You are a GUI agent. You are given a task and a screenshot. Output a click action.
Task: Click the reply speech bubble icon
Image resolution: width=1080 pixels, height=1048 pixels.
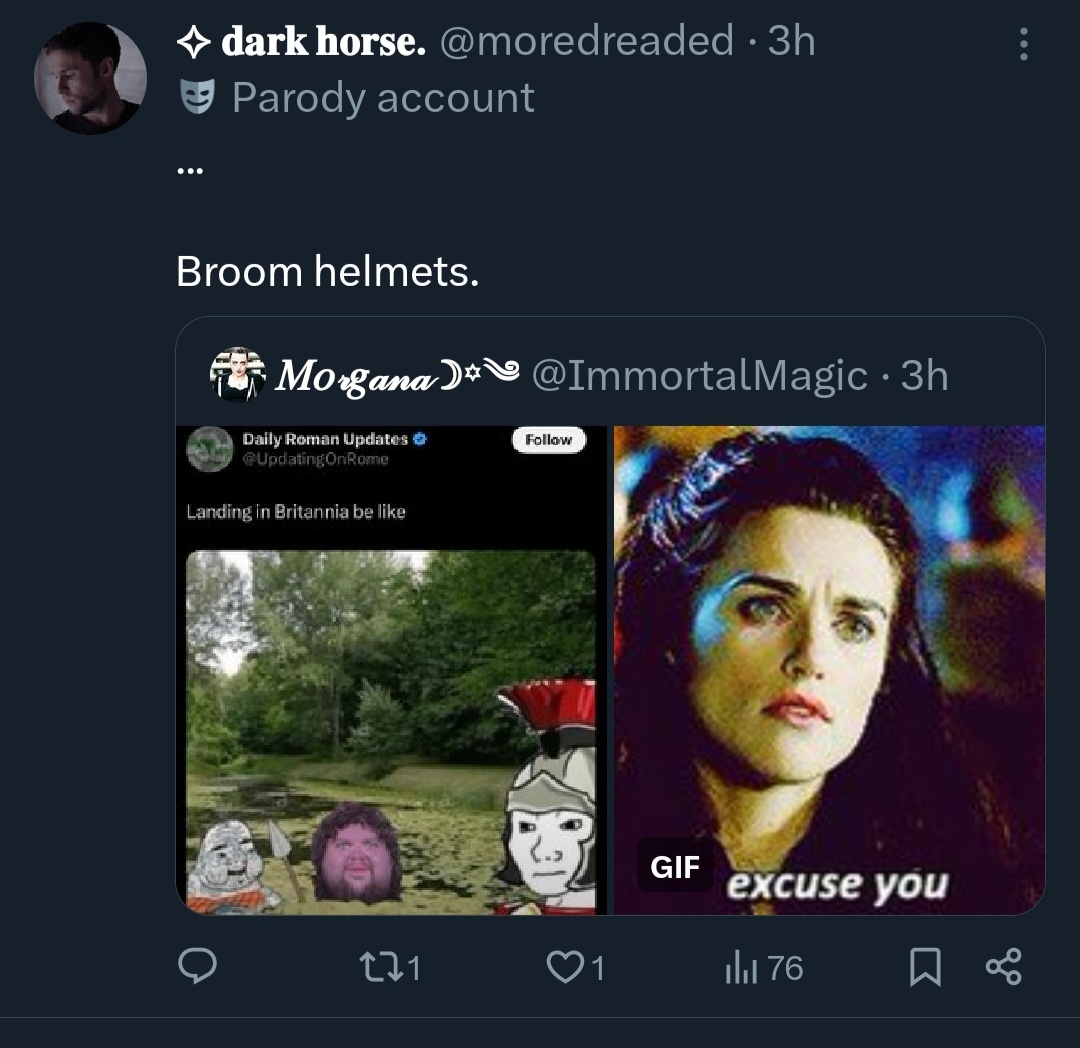click(197, 967)
